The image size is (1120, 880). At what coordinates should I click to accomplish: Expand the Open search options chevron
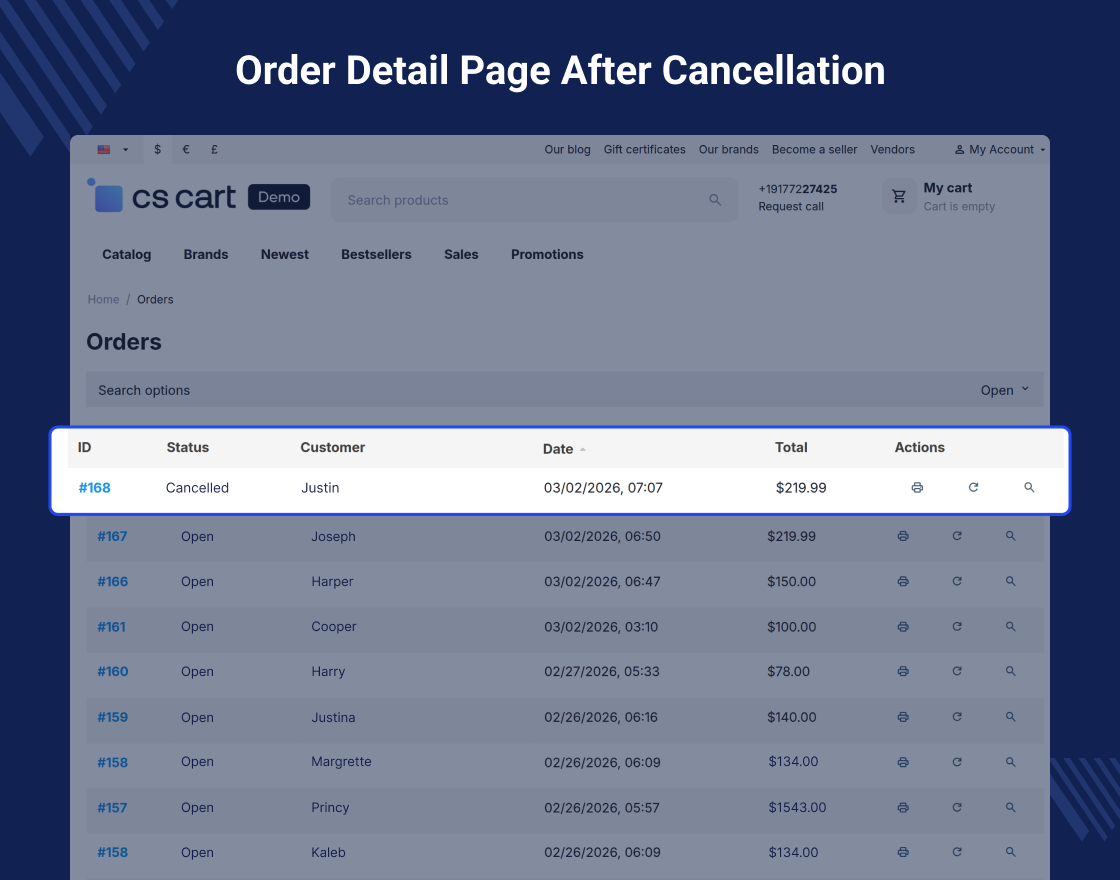click(1025, 389)
